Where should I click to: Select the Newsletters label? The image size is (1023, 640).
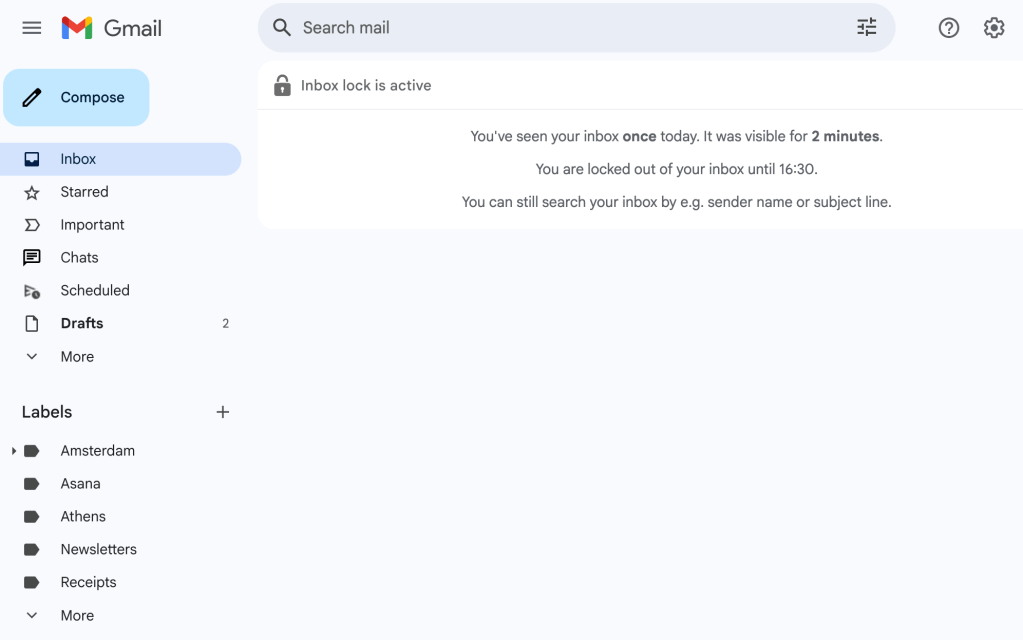tap(98, 550)
